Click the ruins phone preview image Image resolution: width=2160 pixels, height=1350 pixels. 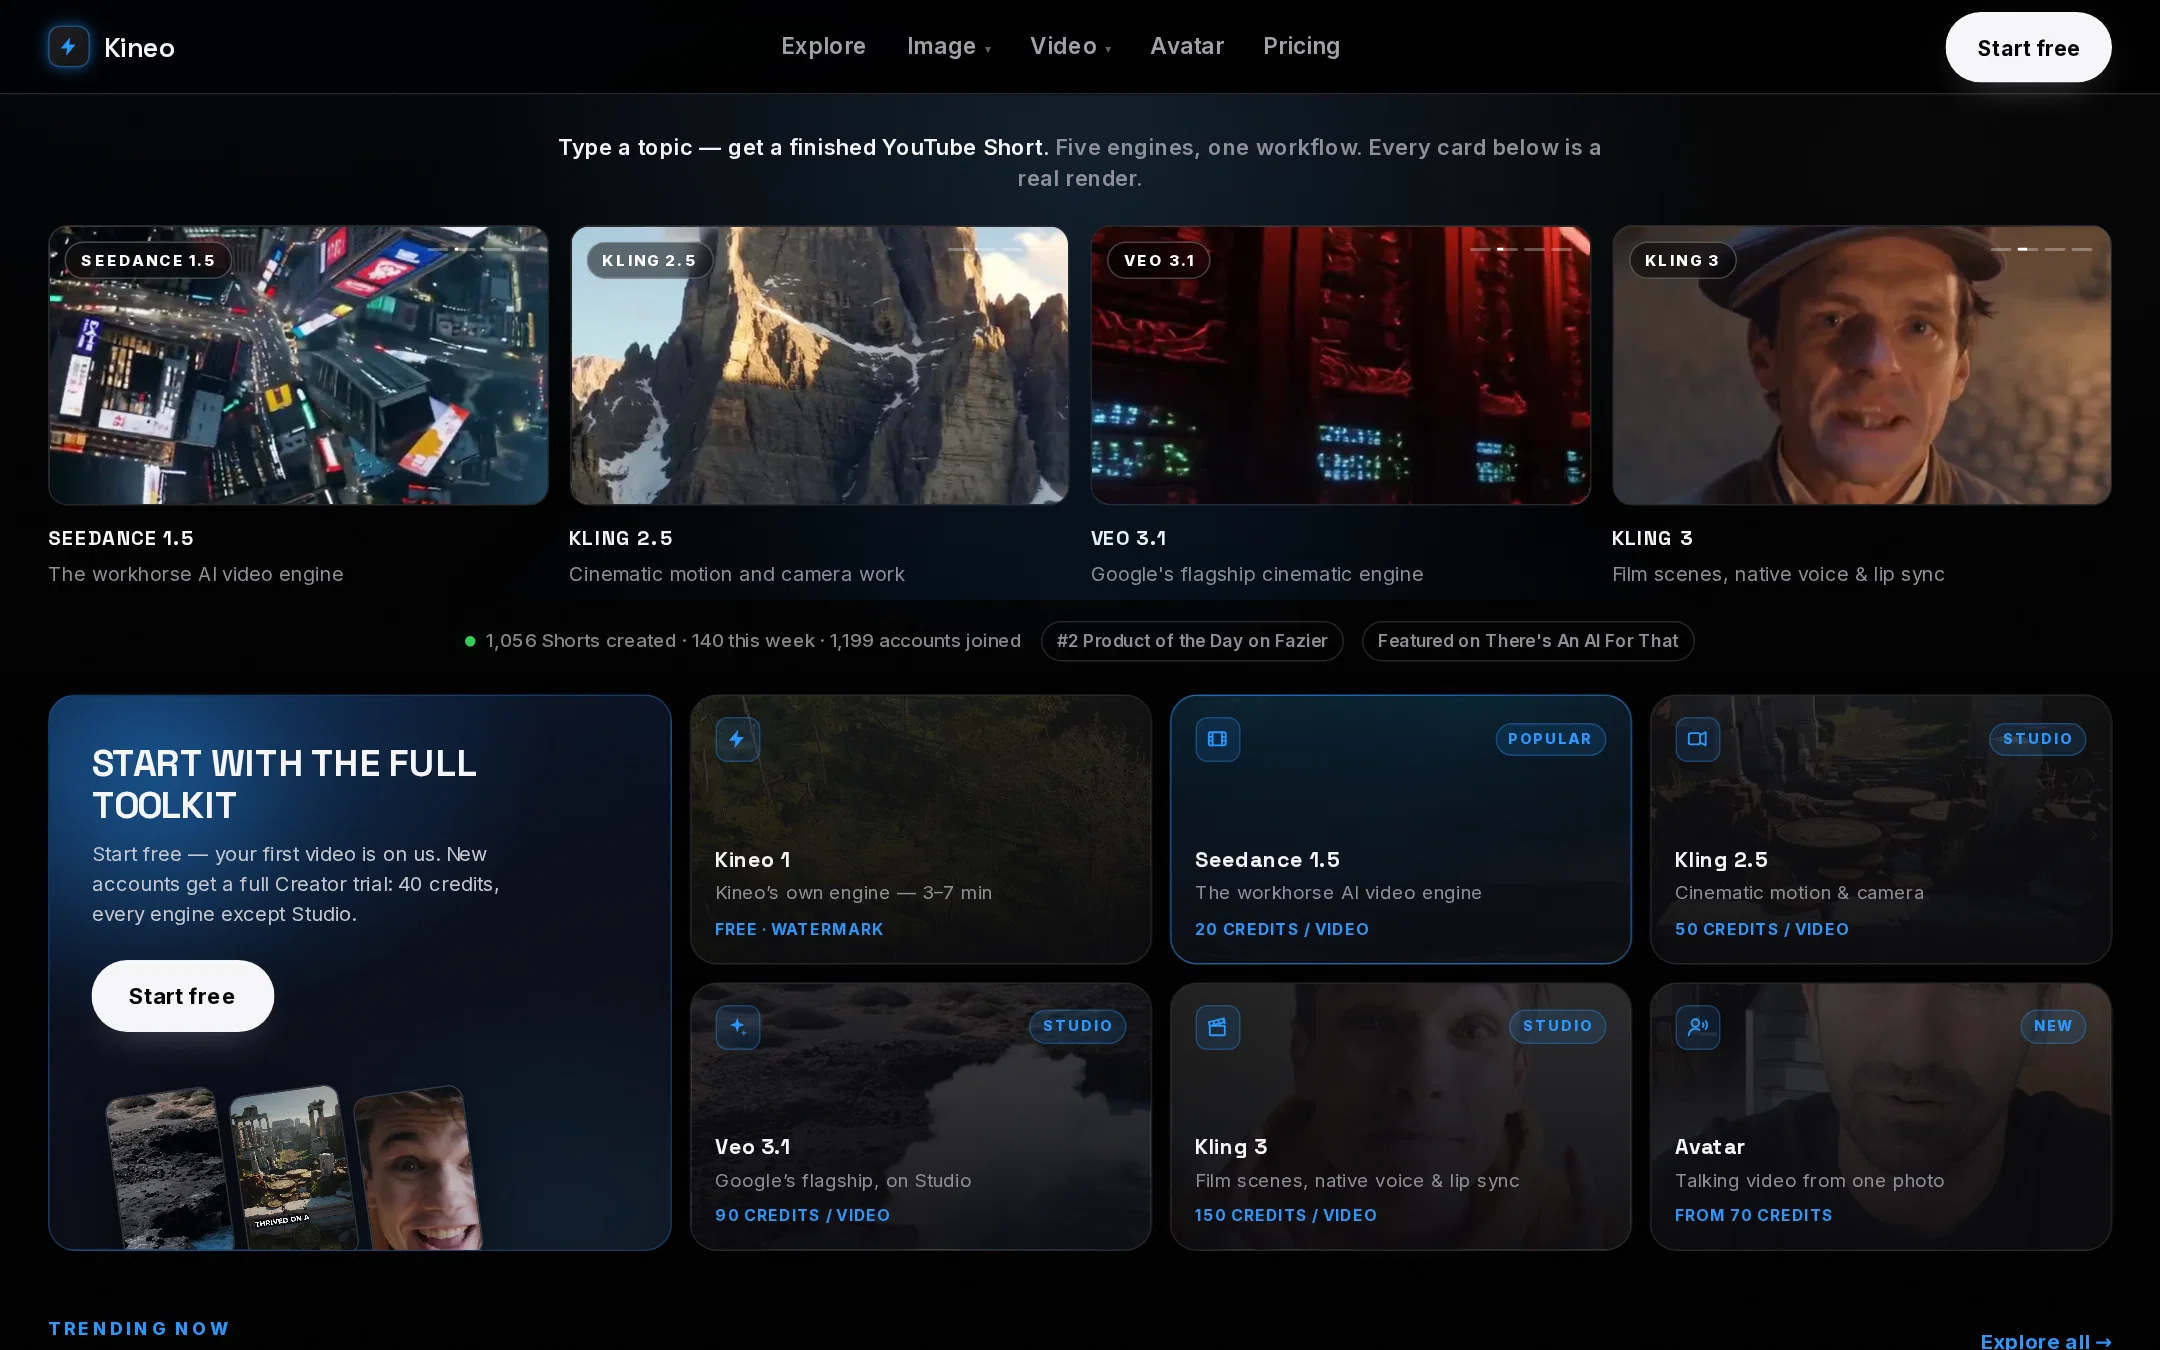click(x=292, y=1168)
